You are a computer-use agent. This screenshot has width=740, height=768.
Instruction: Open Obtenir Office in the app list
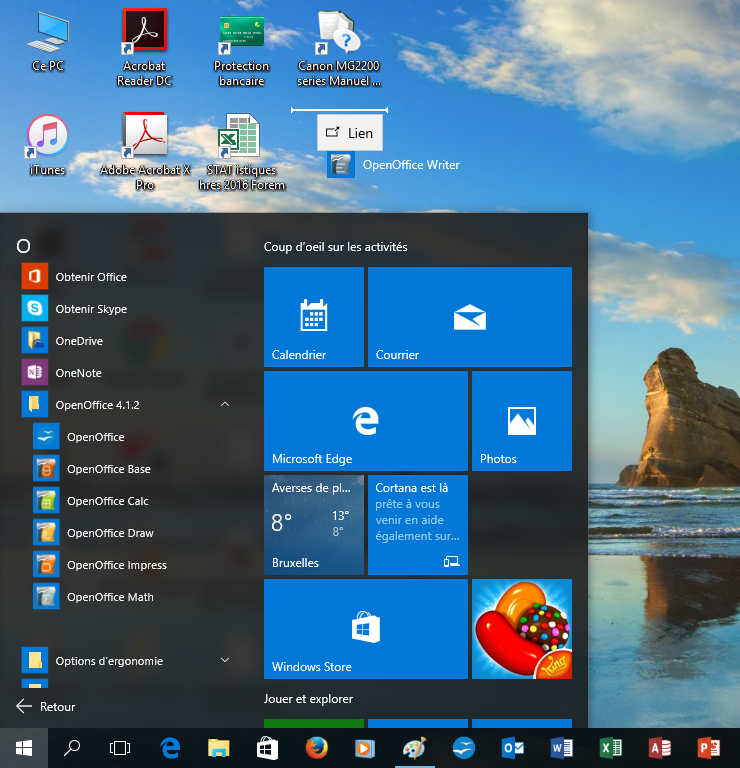coord(126,277)
